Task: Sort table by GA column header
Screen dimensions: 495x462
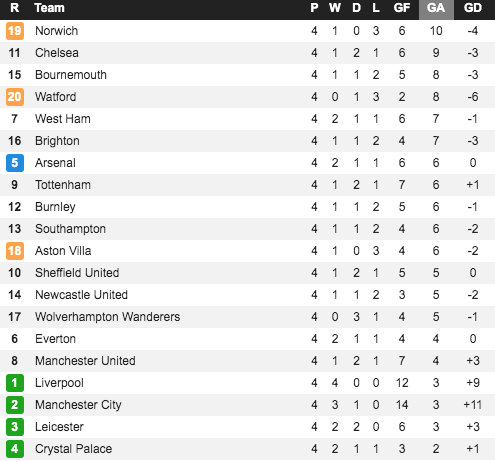Action: [436, 9]
